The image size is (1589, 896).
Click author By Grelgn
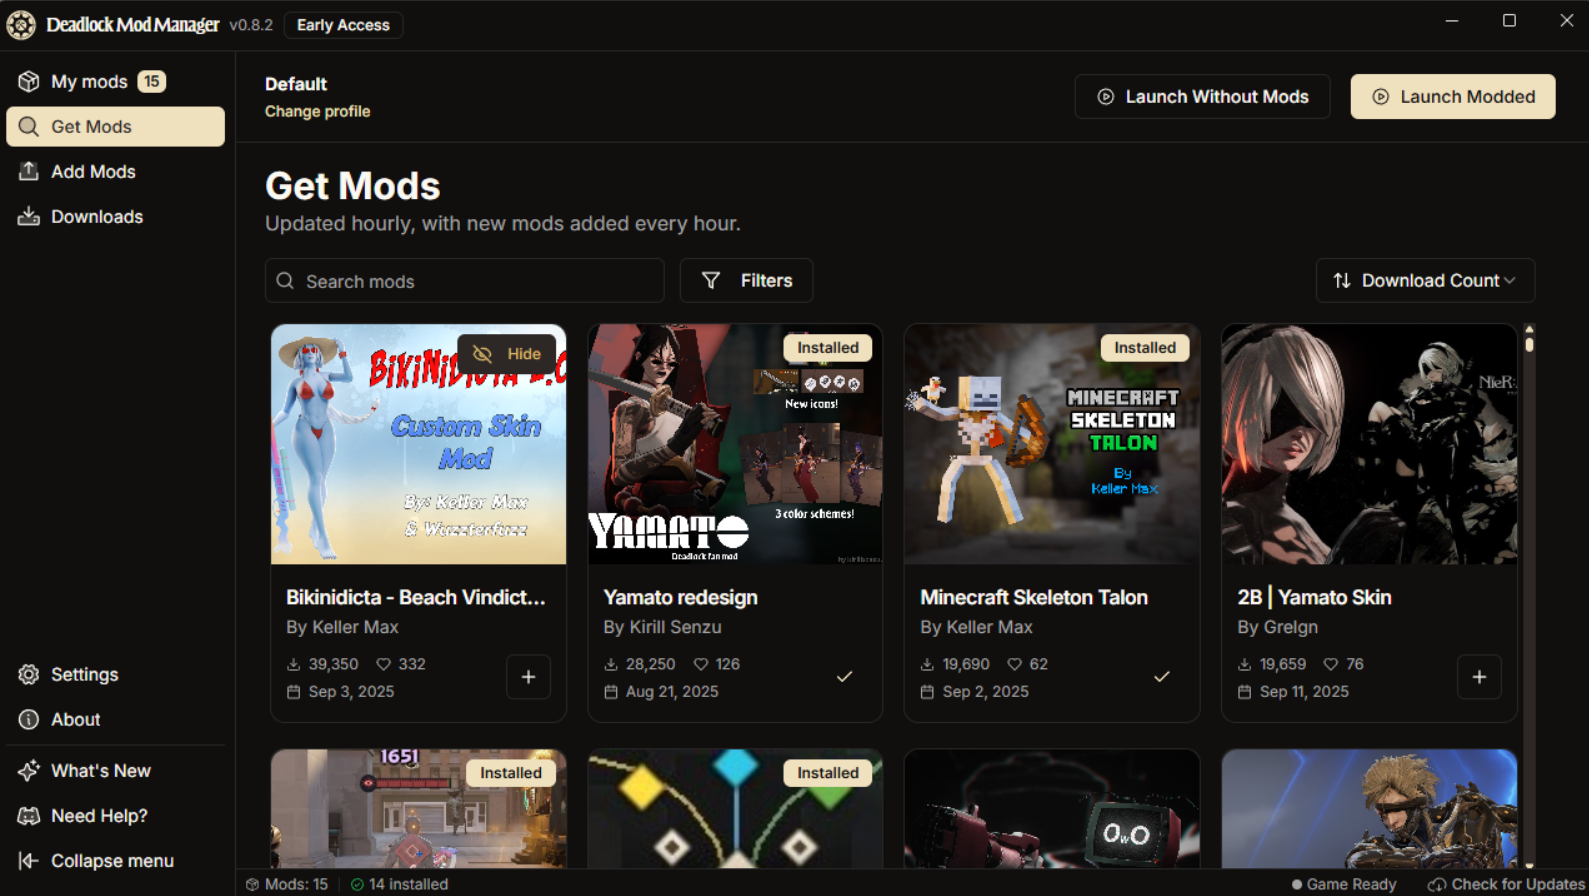pyautogui.click(x=1277, y=627)
